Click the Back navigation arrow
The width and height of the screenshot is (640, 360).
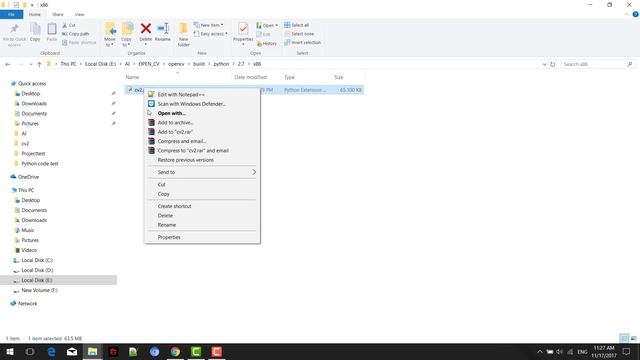(x=8, y=64)
